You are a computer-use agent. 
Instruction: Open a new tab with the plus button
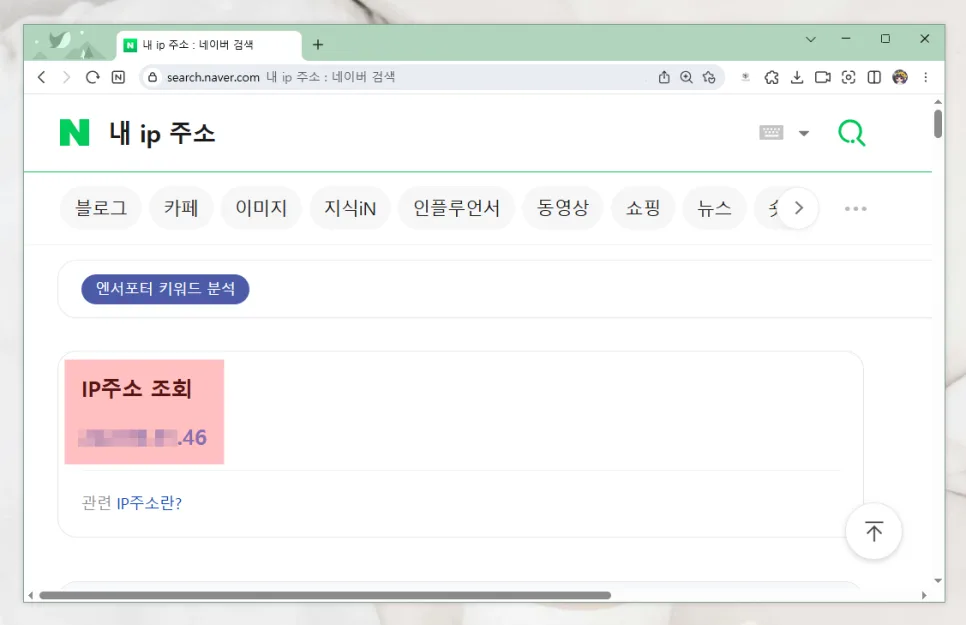point(318,44)
